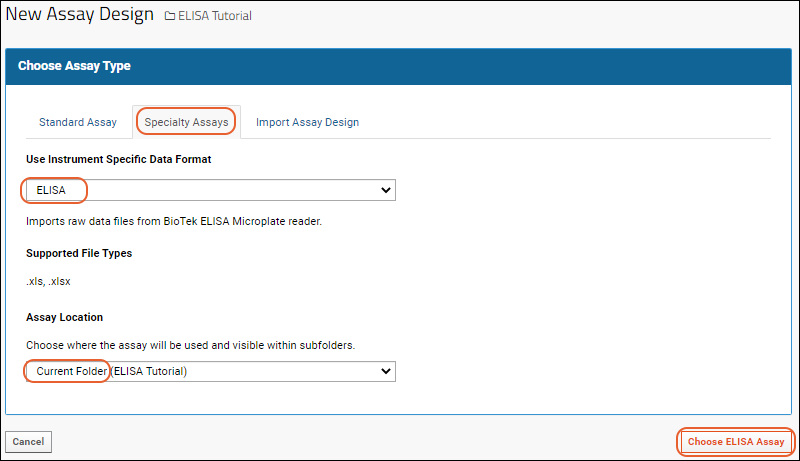Click the Supported File Types heading

coord(79,253)
